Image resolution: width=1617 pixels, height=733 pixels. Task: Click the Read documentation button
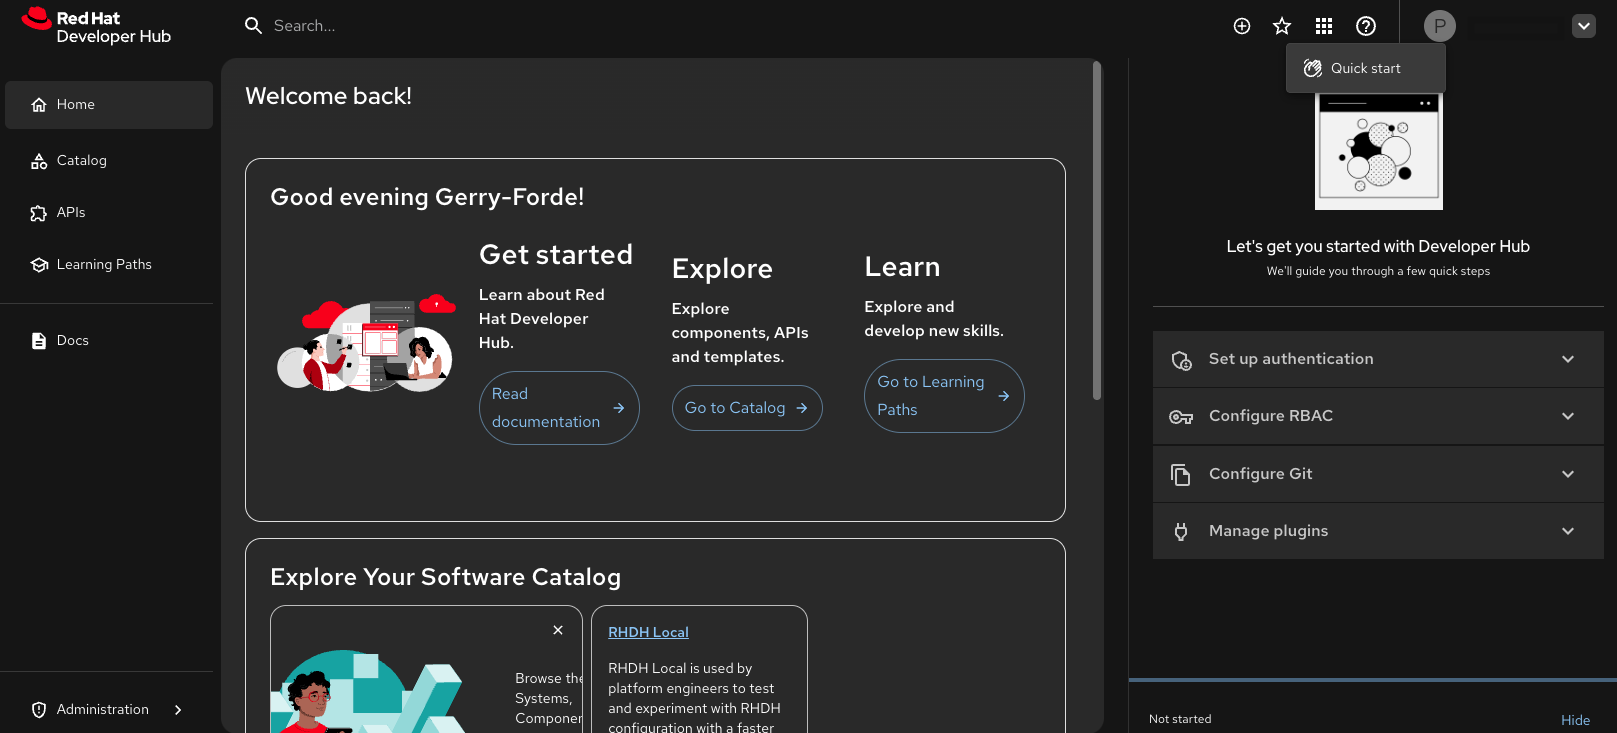558,408
